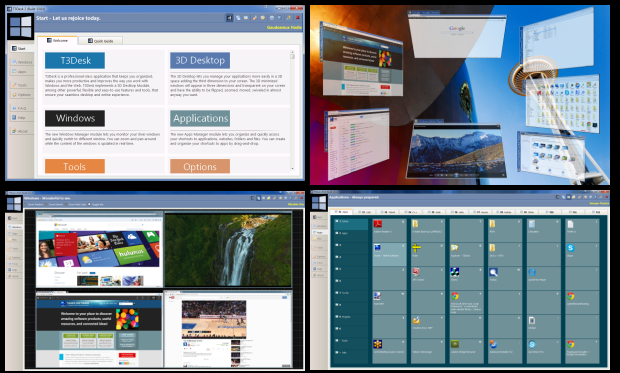Open About from the Start window sidebar
Image resolution: width=620 pixels, height=373 pixels.
point(22,131)
